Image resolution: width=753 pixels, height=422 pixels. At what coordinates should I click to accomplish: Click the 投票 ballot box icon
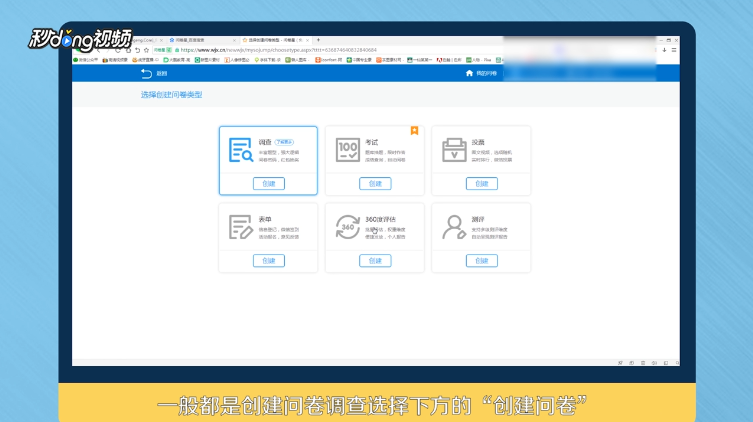click(x=454, y=150)
